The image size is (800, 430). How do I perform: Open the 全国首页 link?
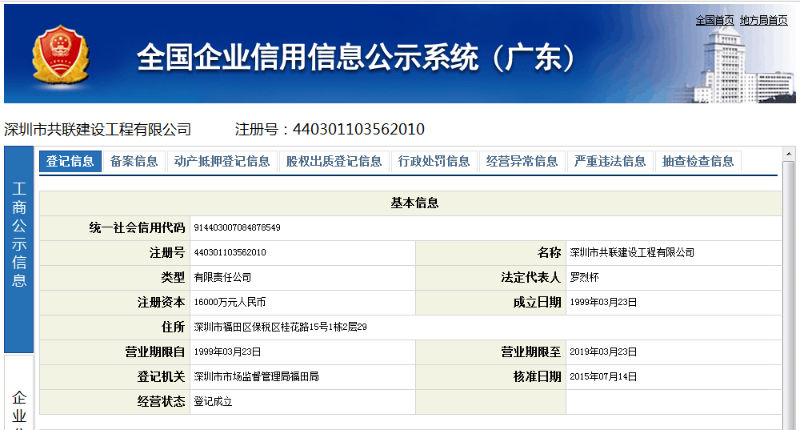pos(715,20)
